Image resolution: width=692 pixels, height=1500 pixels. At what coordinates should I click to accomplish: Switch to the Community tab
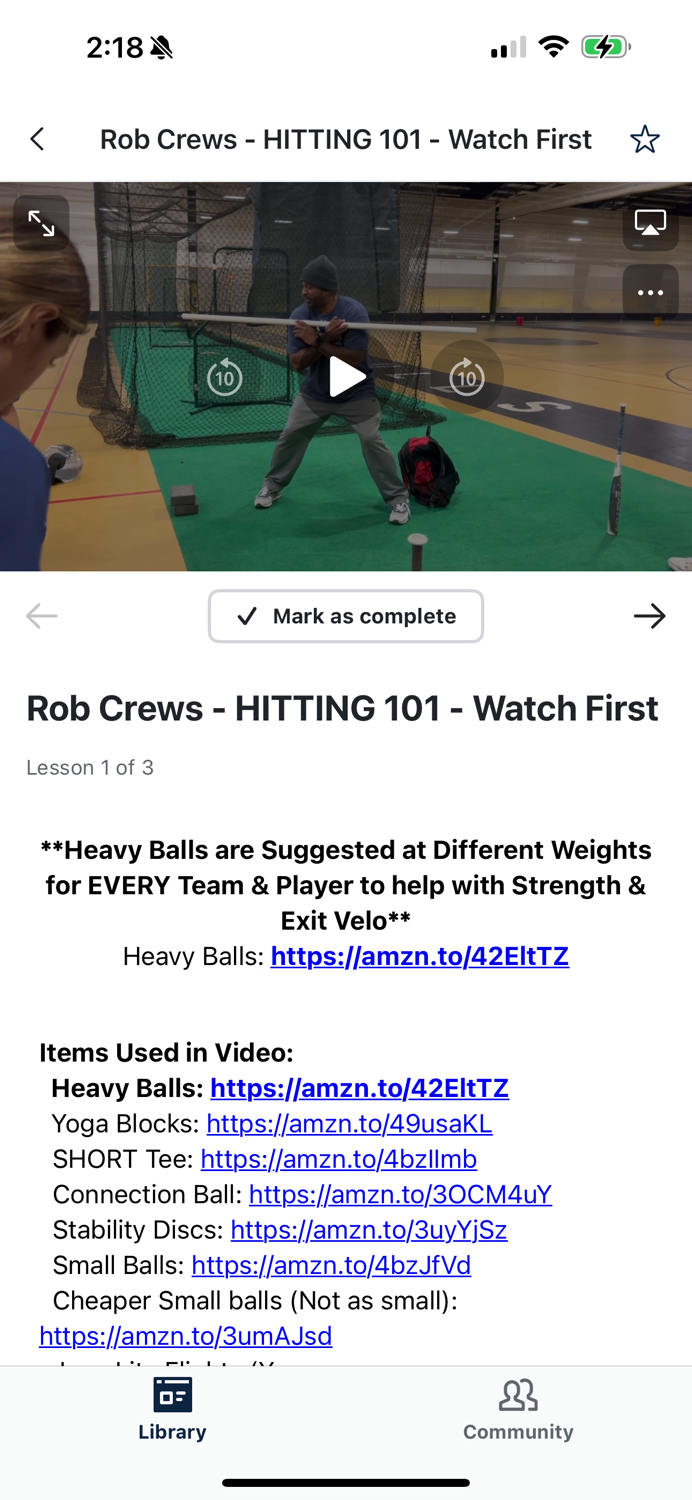pos(518,1408)
